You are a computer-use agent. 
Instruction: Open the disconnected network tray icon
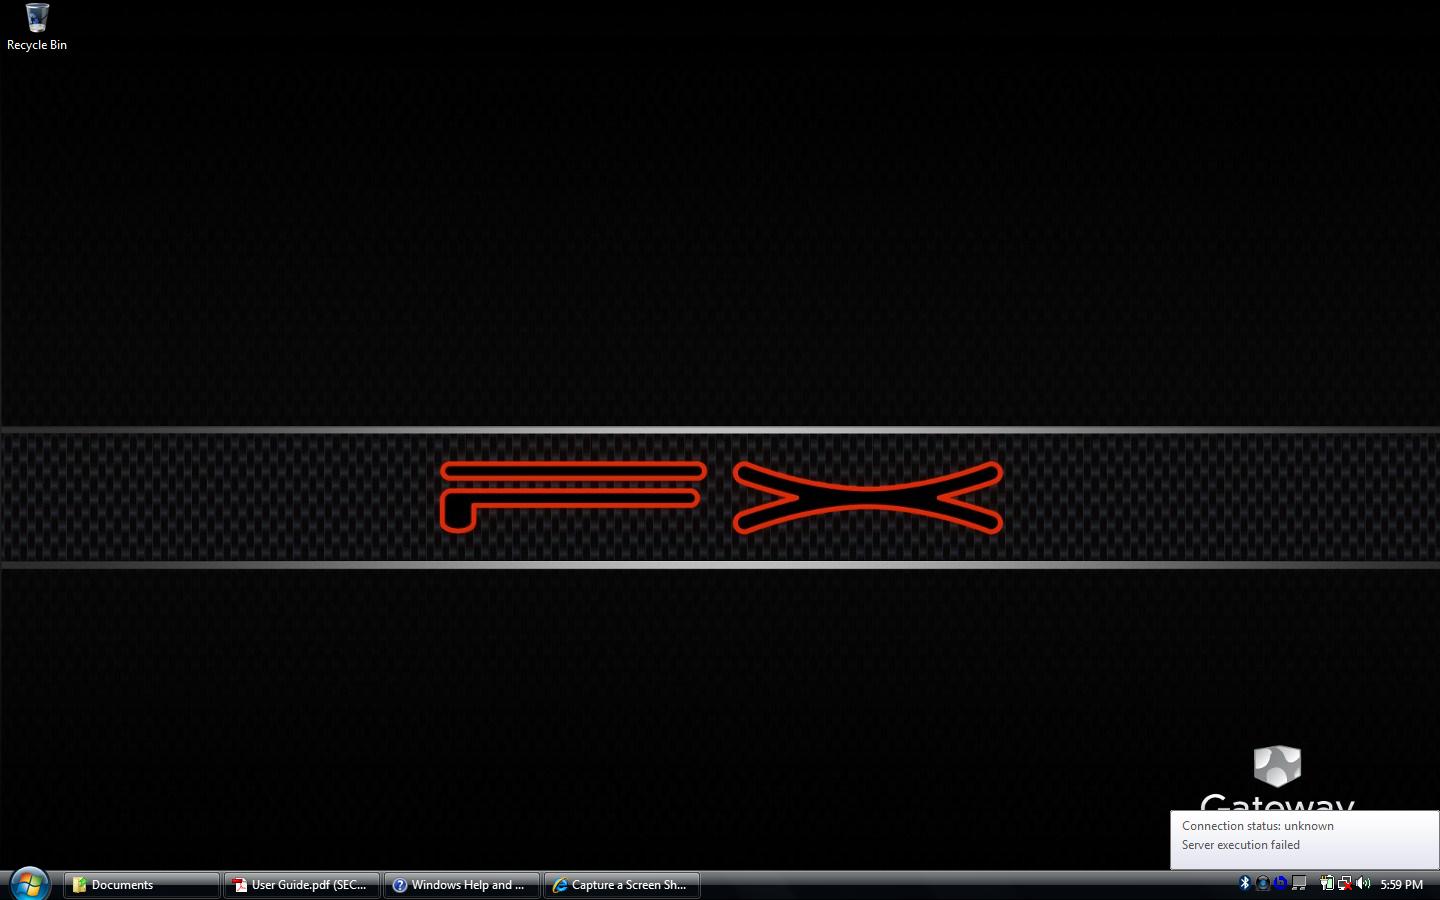(1345, 883)
